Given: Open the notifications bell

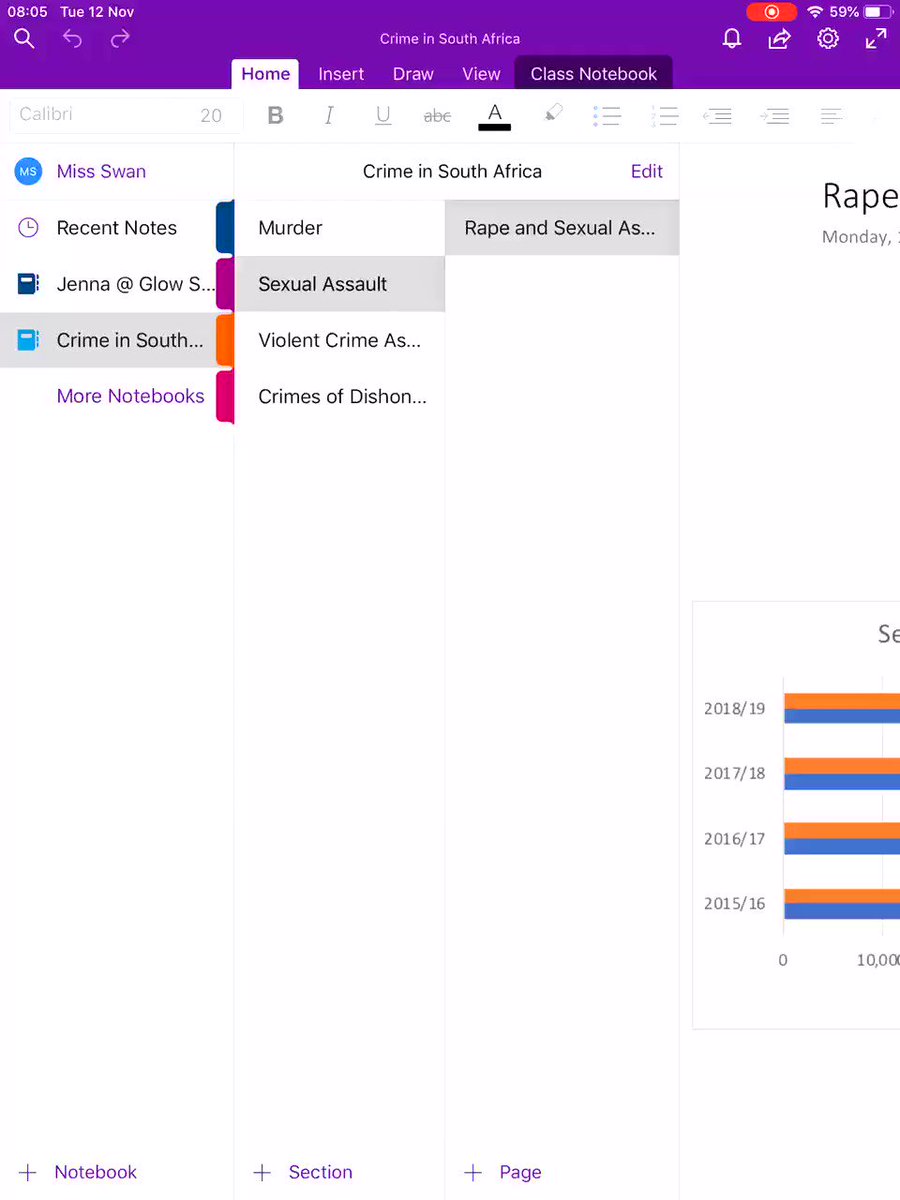Looking at the screenshot, I should 732,39.
